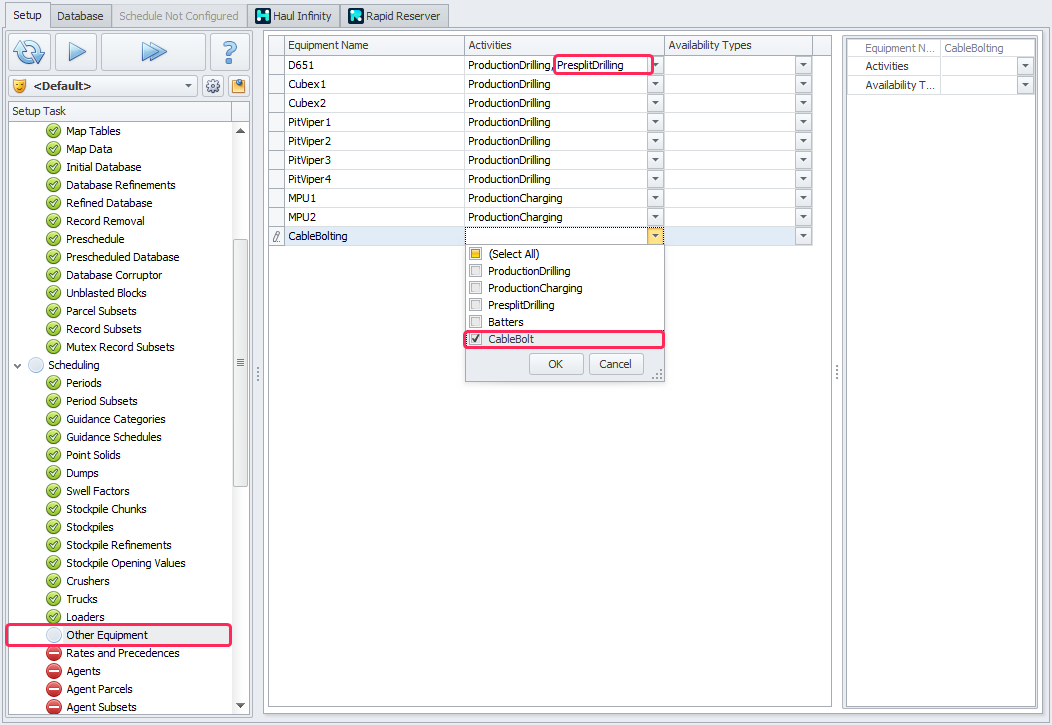Click green check icon beside Unblasted Blocks
Screen dimensions: 1052x725
pos(54,293)
